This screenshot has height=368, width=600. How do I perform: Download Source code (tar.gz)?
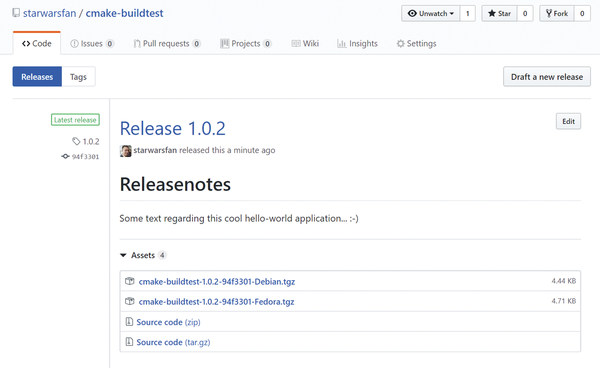[173, 342]
